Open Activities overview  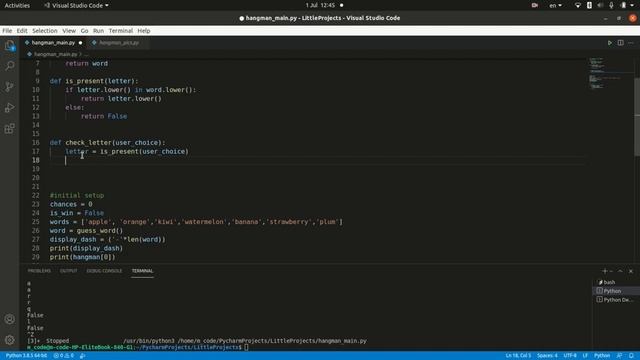pyautogui.click(x=17, y=5)
